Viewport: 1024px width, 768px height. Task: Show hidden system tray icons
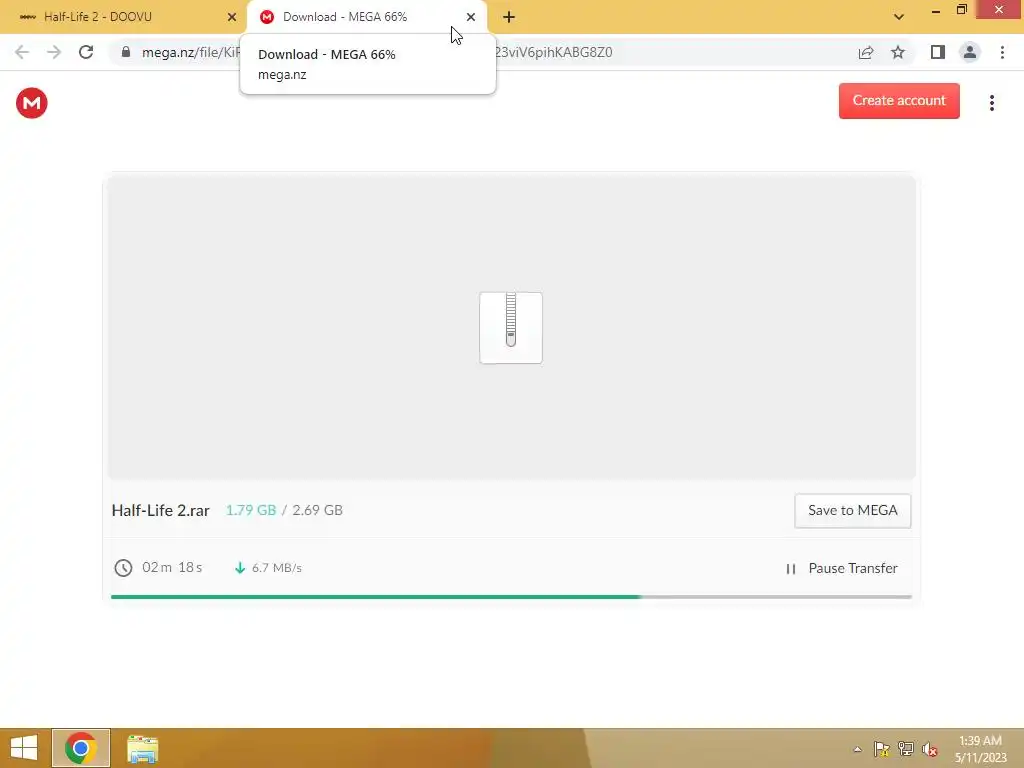click(857, 749)
